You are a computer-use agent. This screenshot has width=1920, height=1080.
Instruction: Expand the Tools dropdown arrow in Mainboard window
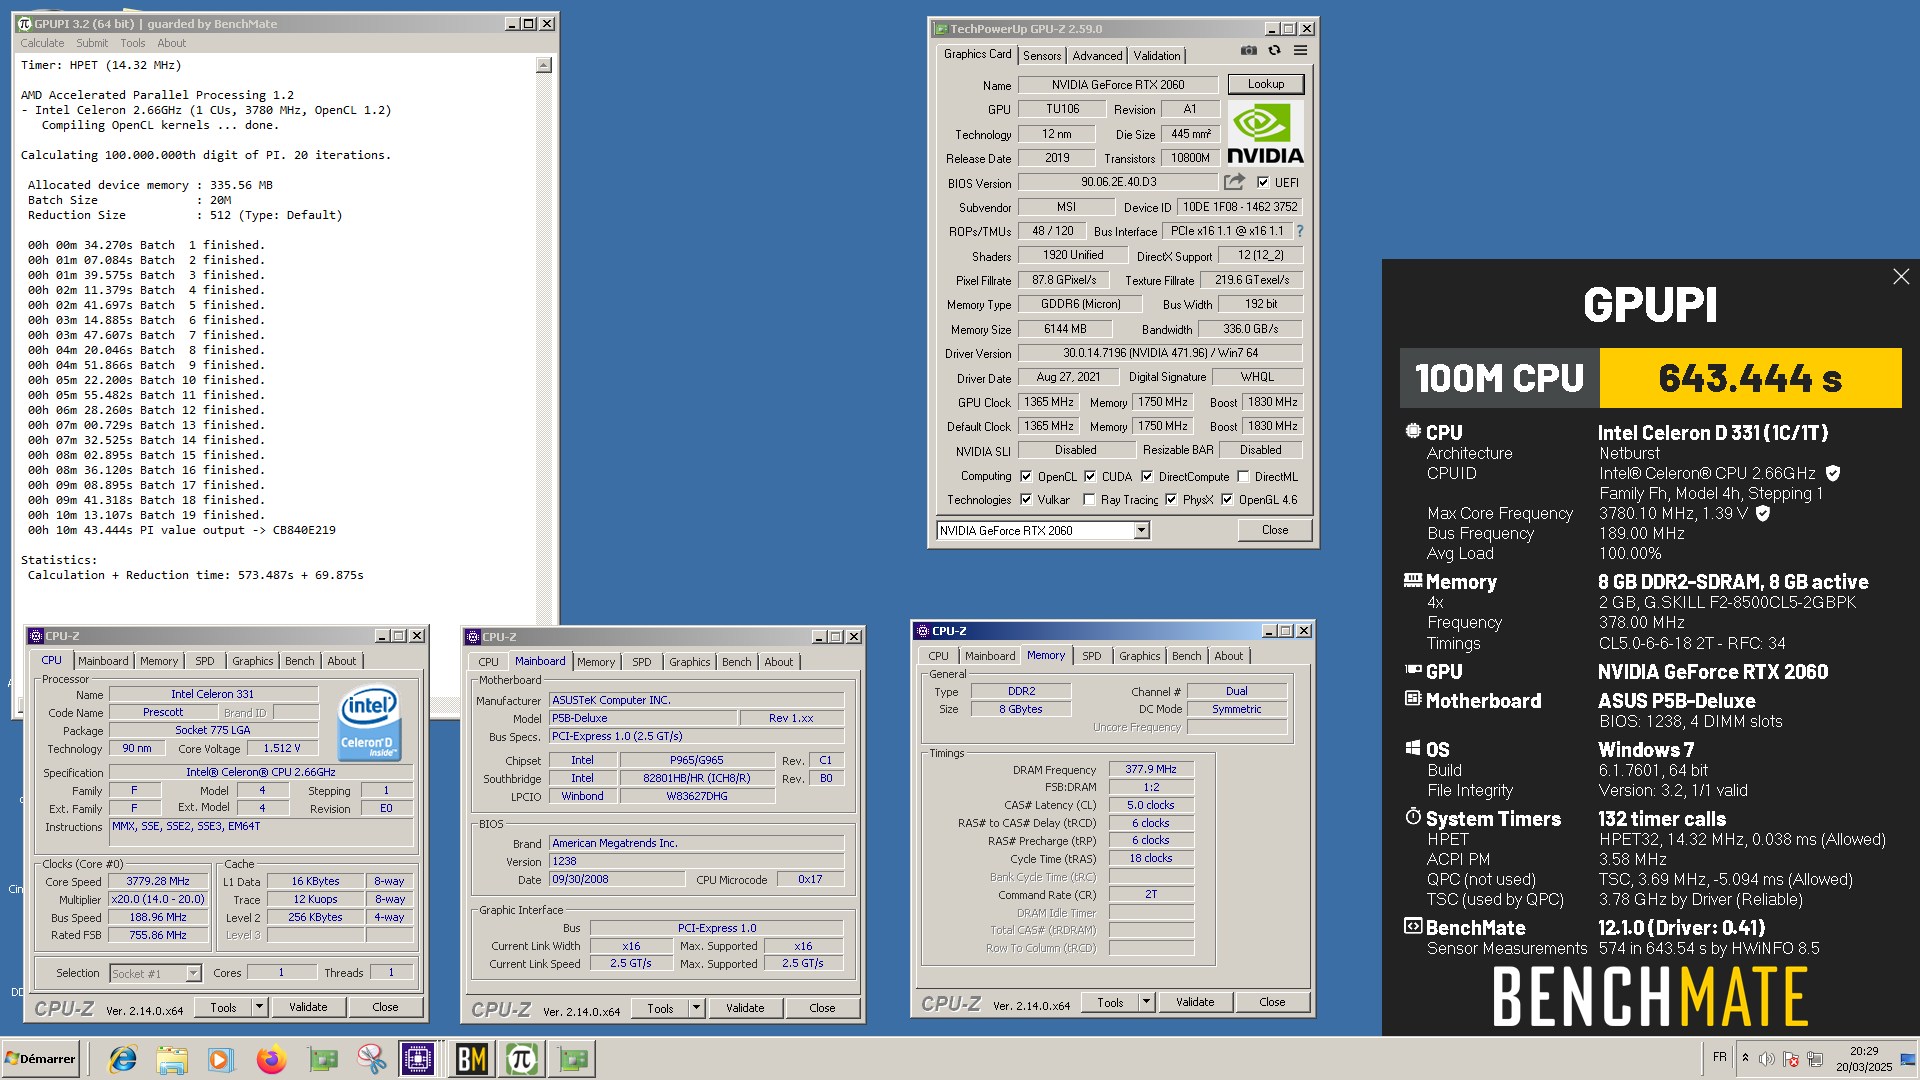pyautogui.click(x=696, y=1008)
